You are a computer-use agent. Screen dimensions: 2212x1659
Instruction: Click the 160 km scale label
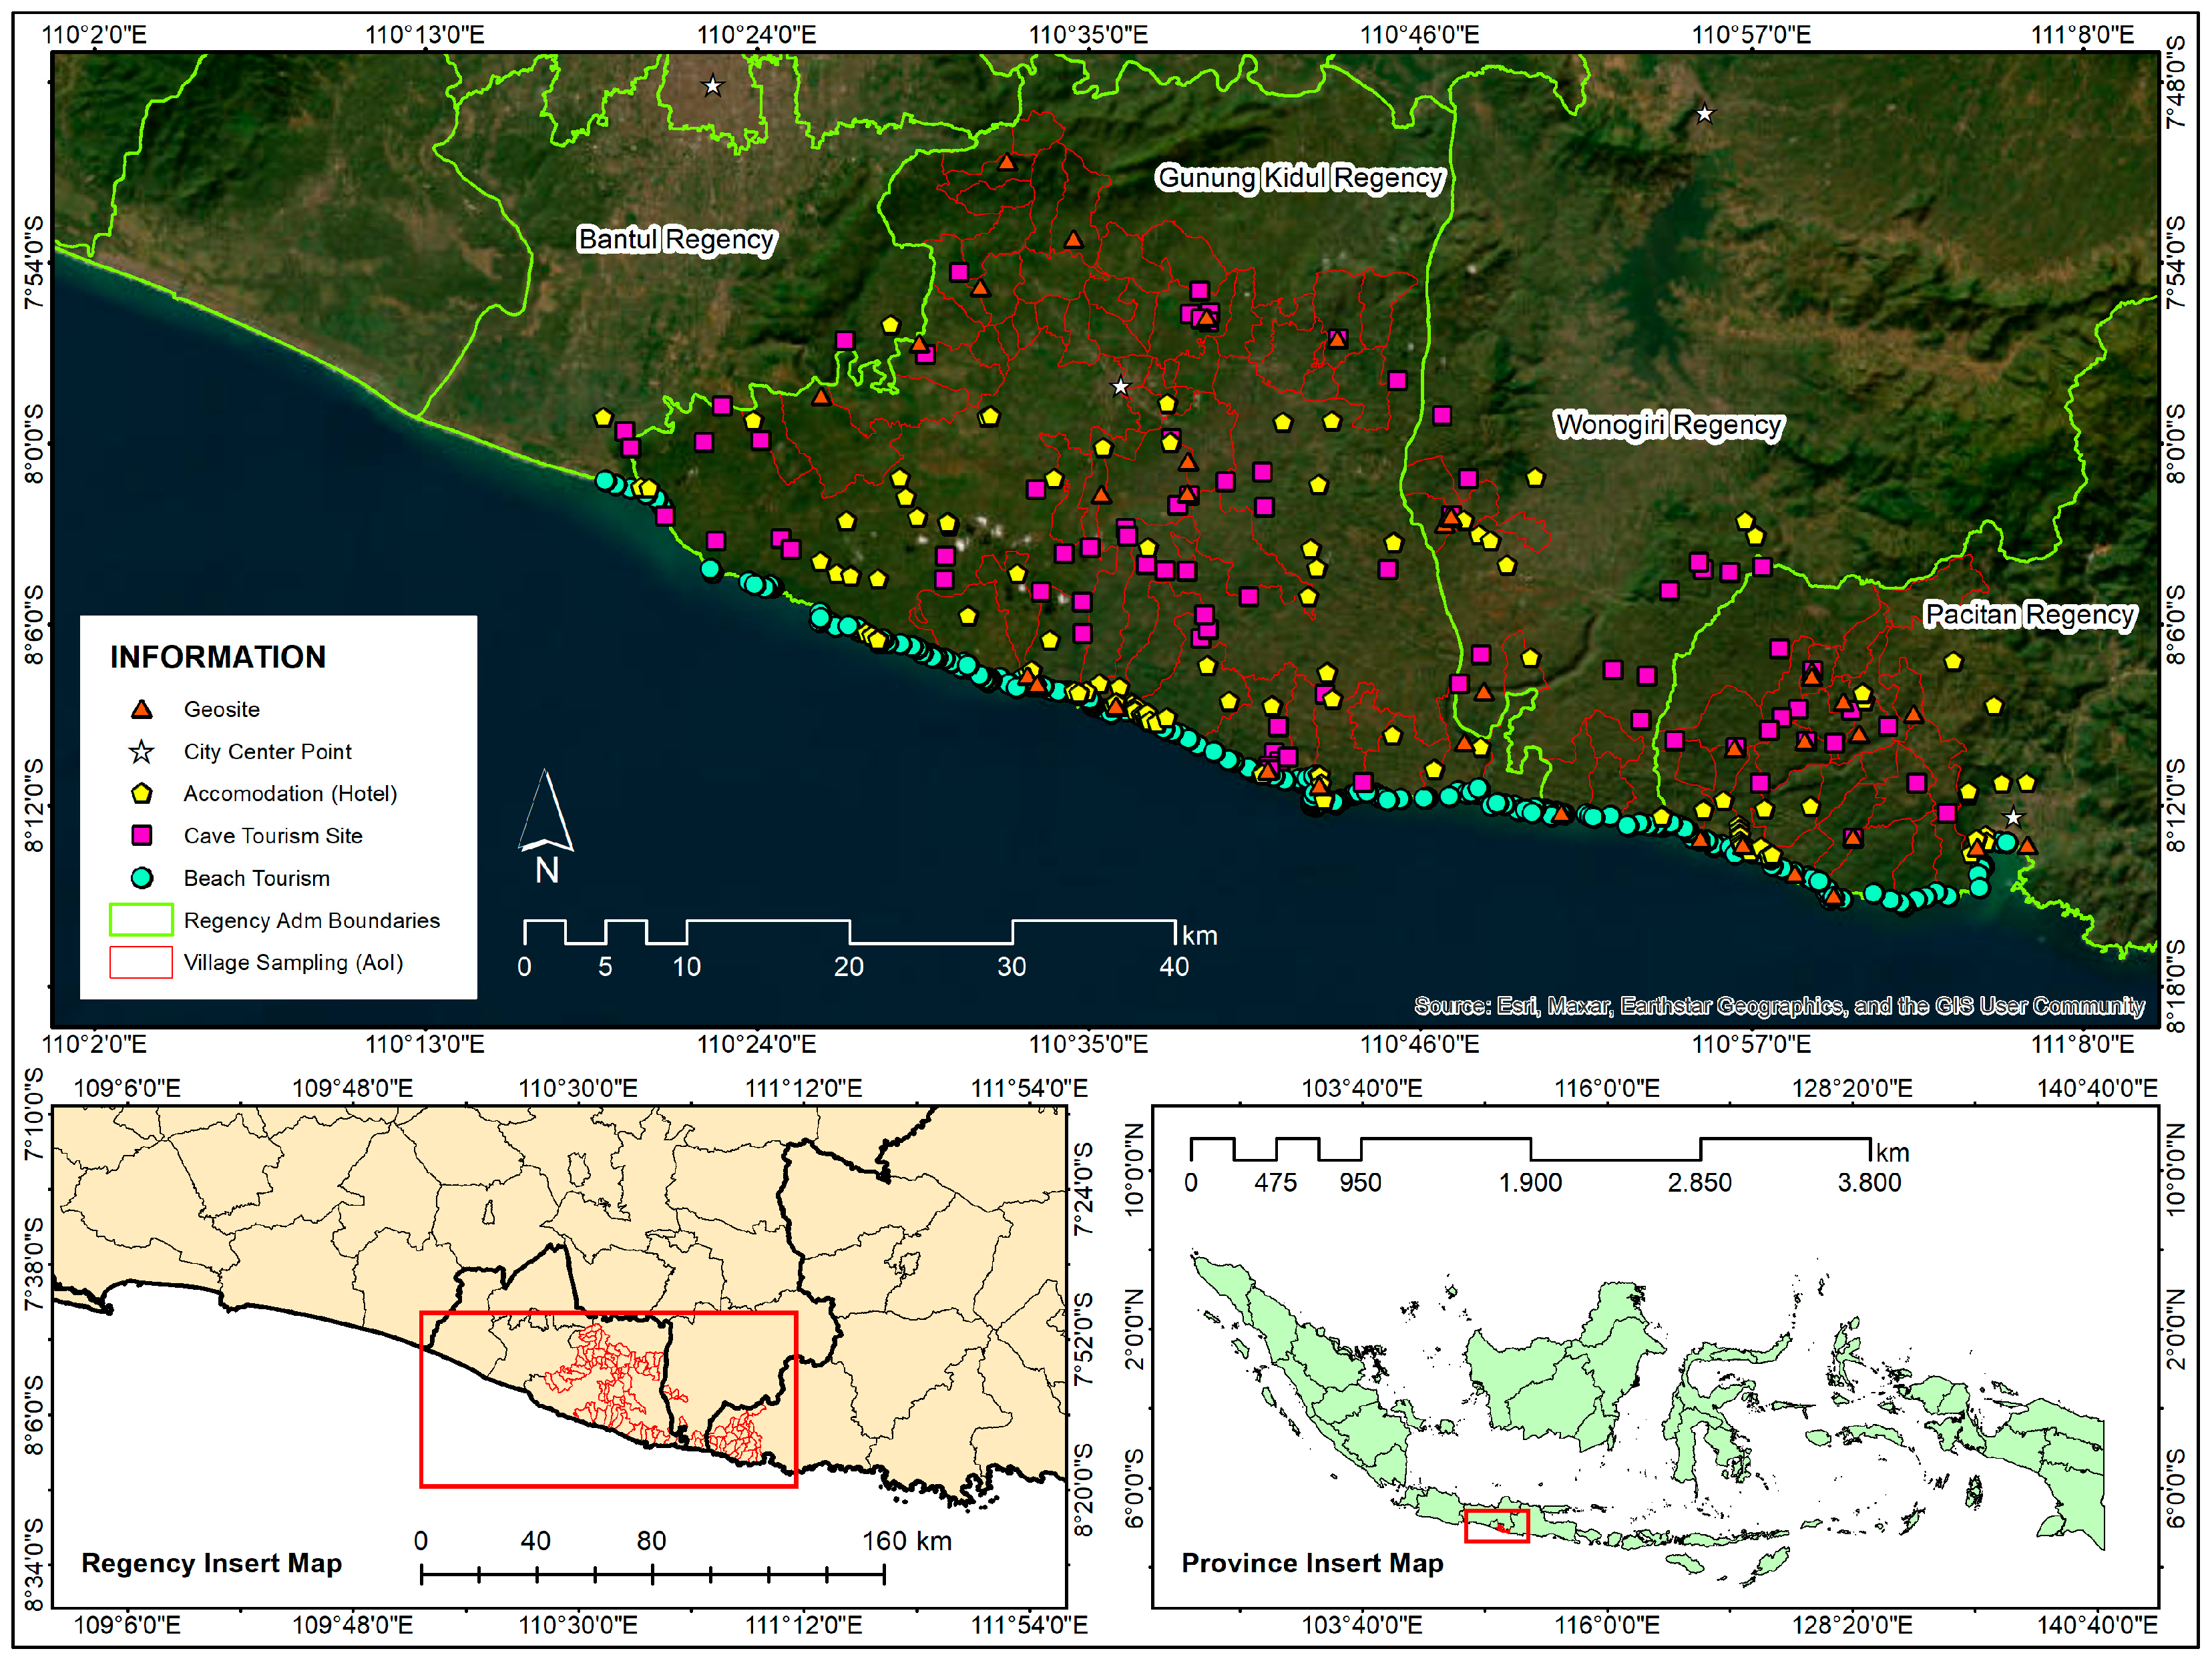[907, 1541]
